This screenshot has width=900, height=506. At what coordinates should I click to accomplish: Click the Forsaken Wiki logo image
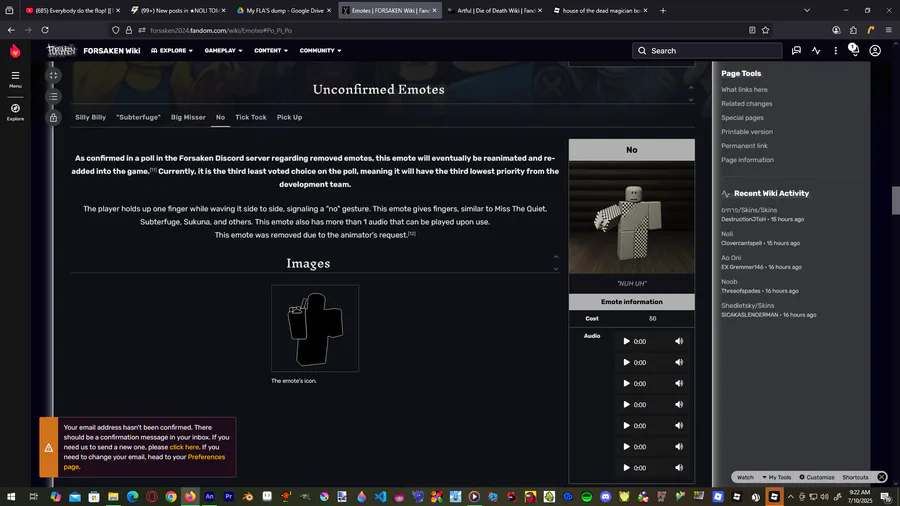(61, 50)
